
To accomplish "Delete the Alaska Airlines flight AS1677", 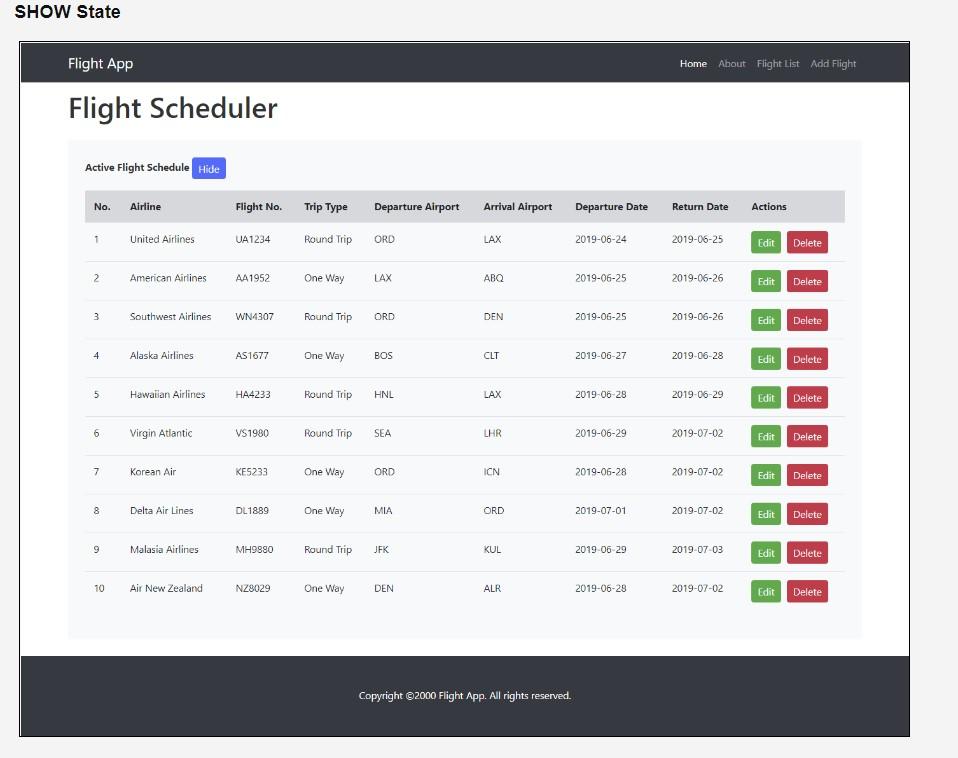I will [807, 358].
